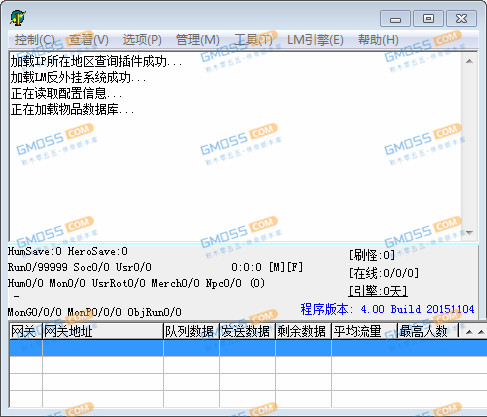Click the 队列数据 column header
The image size is (487, 417).
click(x=191, y=331)
